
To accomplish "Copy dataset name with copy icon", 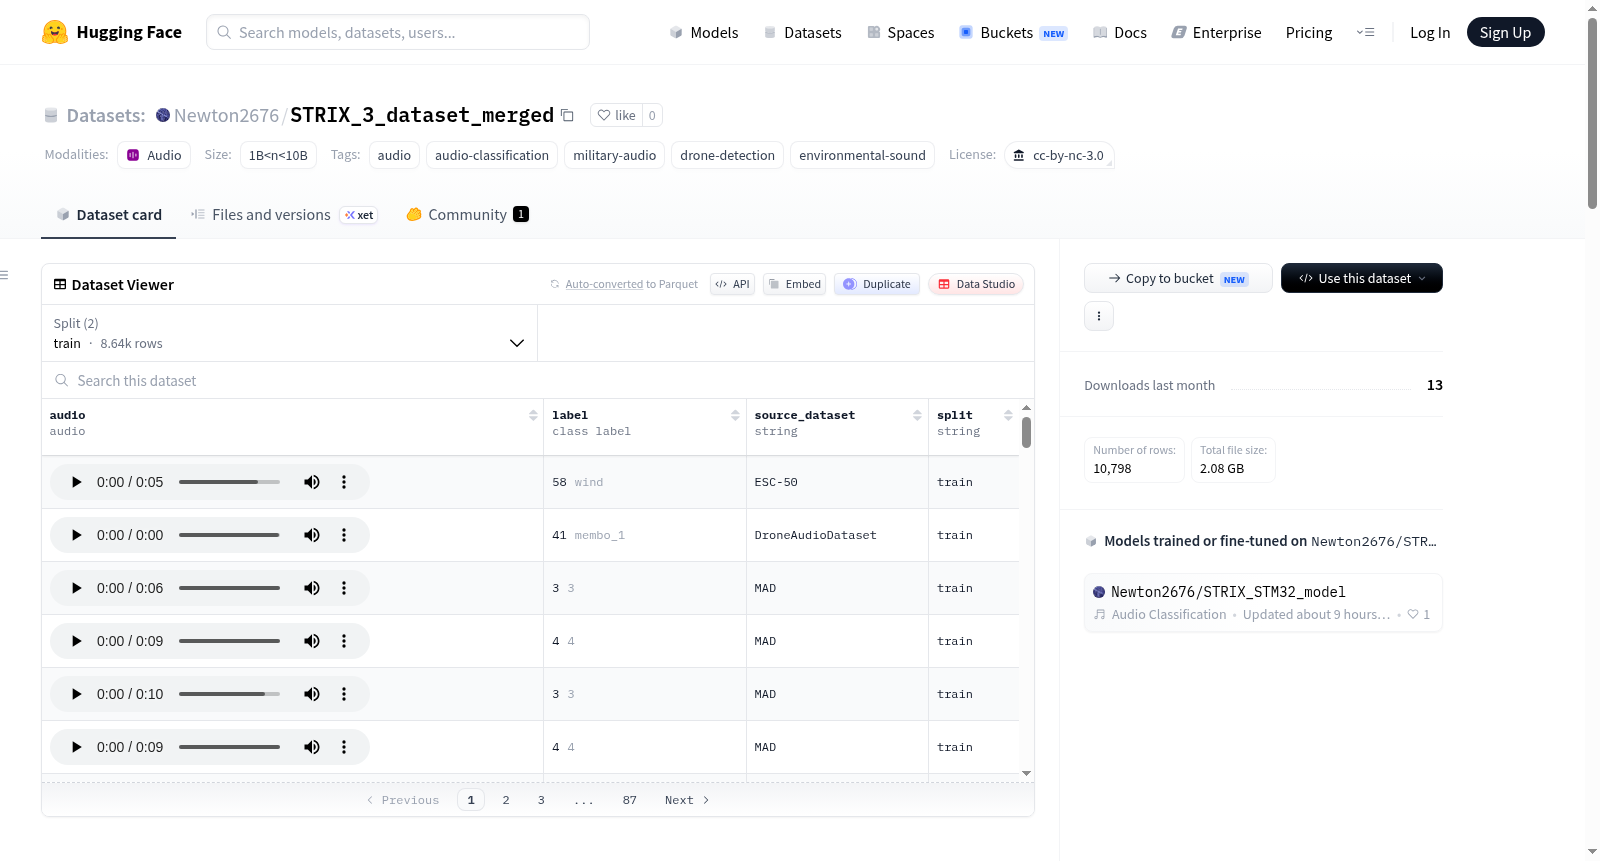I will pyautogui.click(x=567, y=115).
